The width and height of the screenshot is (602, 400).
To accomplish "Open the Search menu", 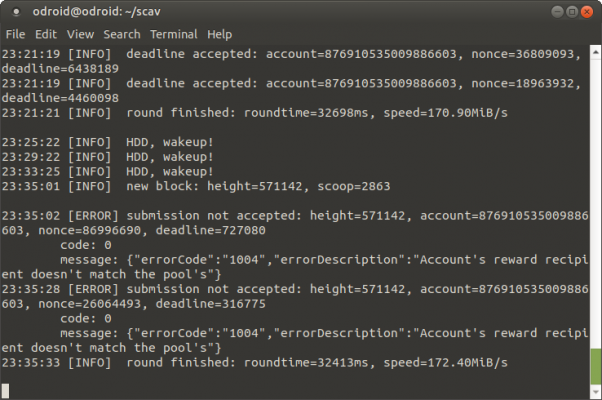I will [122, 35].
